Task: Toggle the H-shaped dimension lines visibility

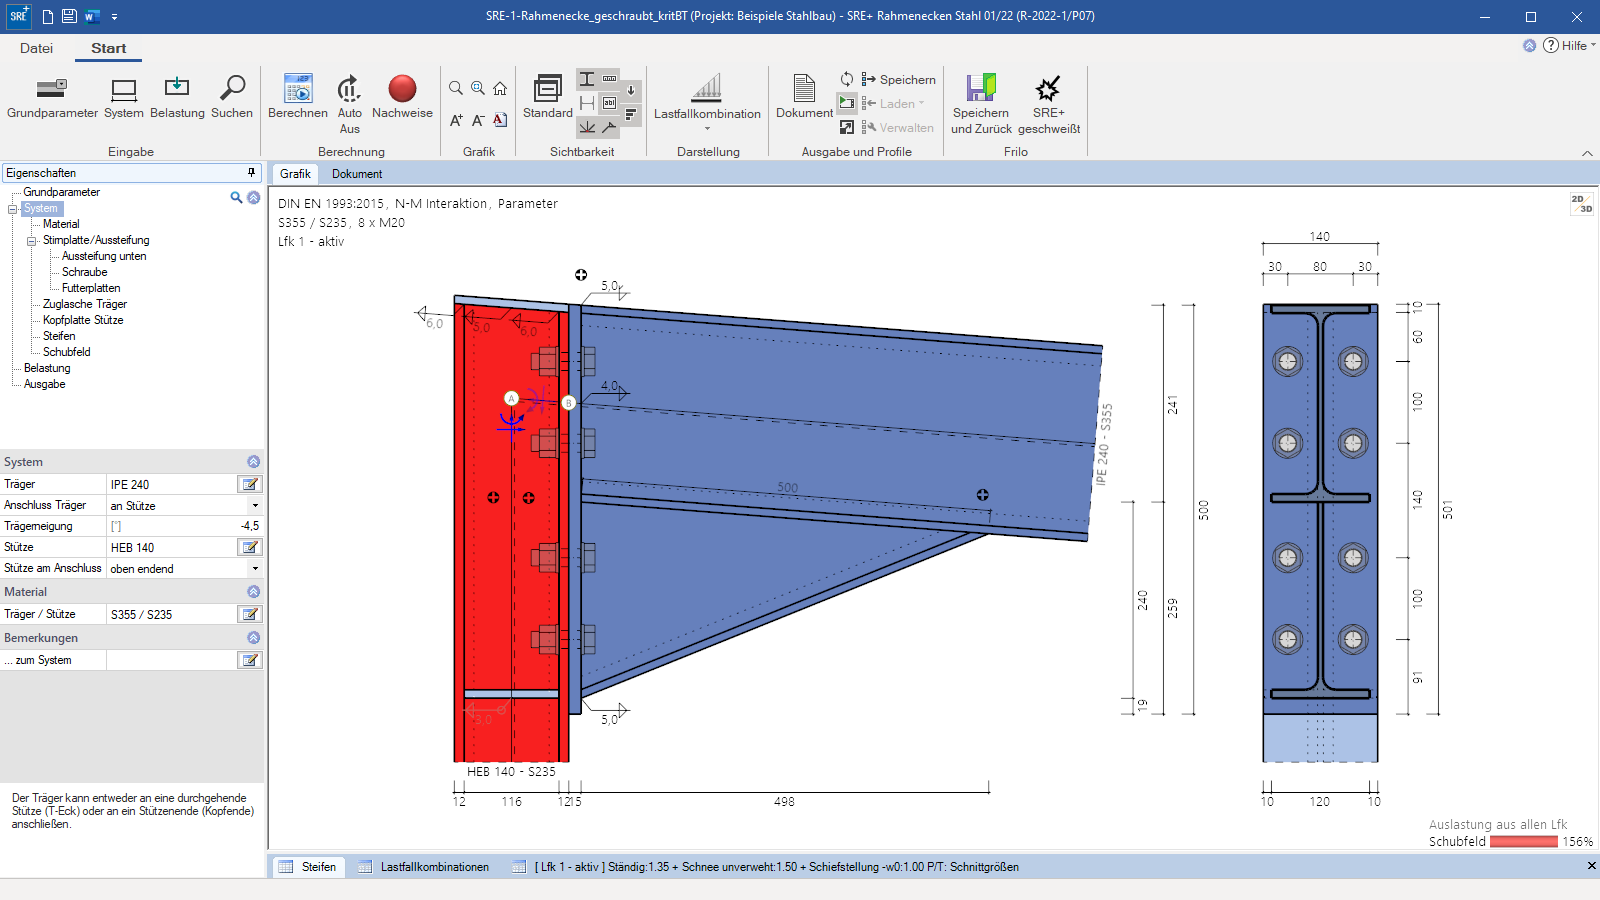Action: tap(587, 103)
